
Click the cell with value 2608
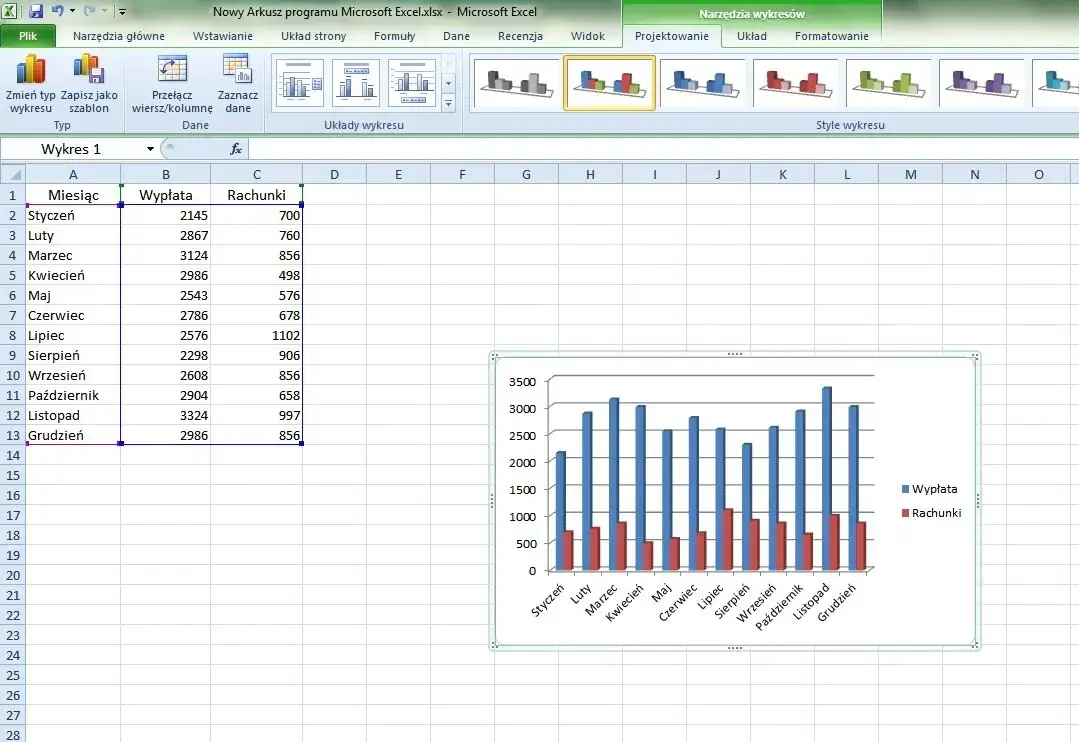166,375
